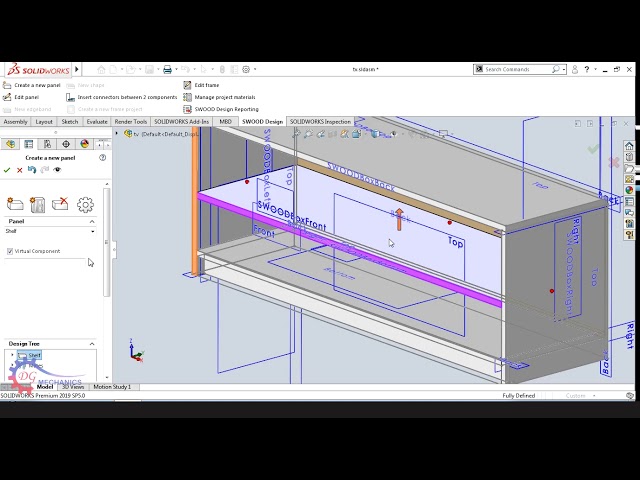The width and height of the screenshot is (640, 480).
Task: Switch to the Sketch tab
Action: point(70,122)
